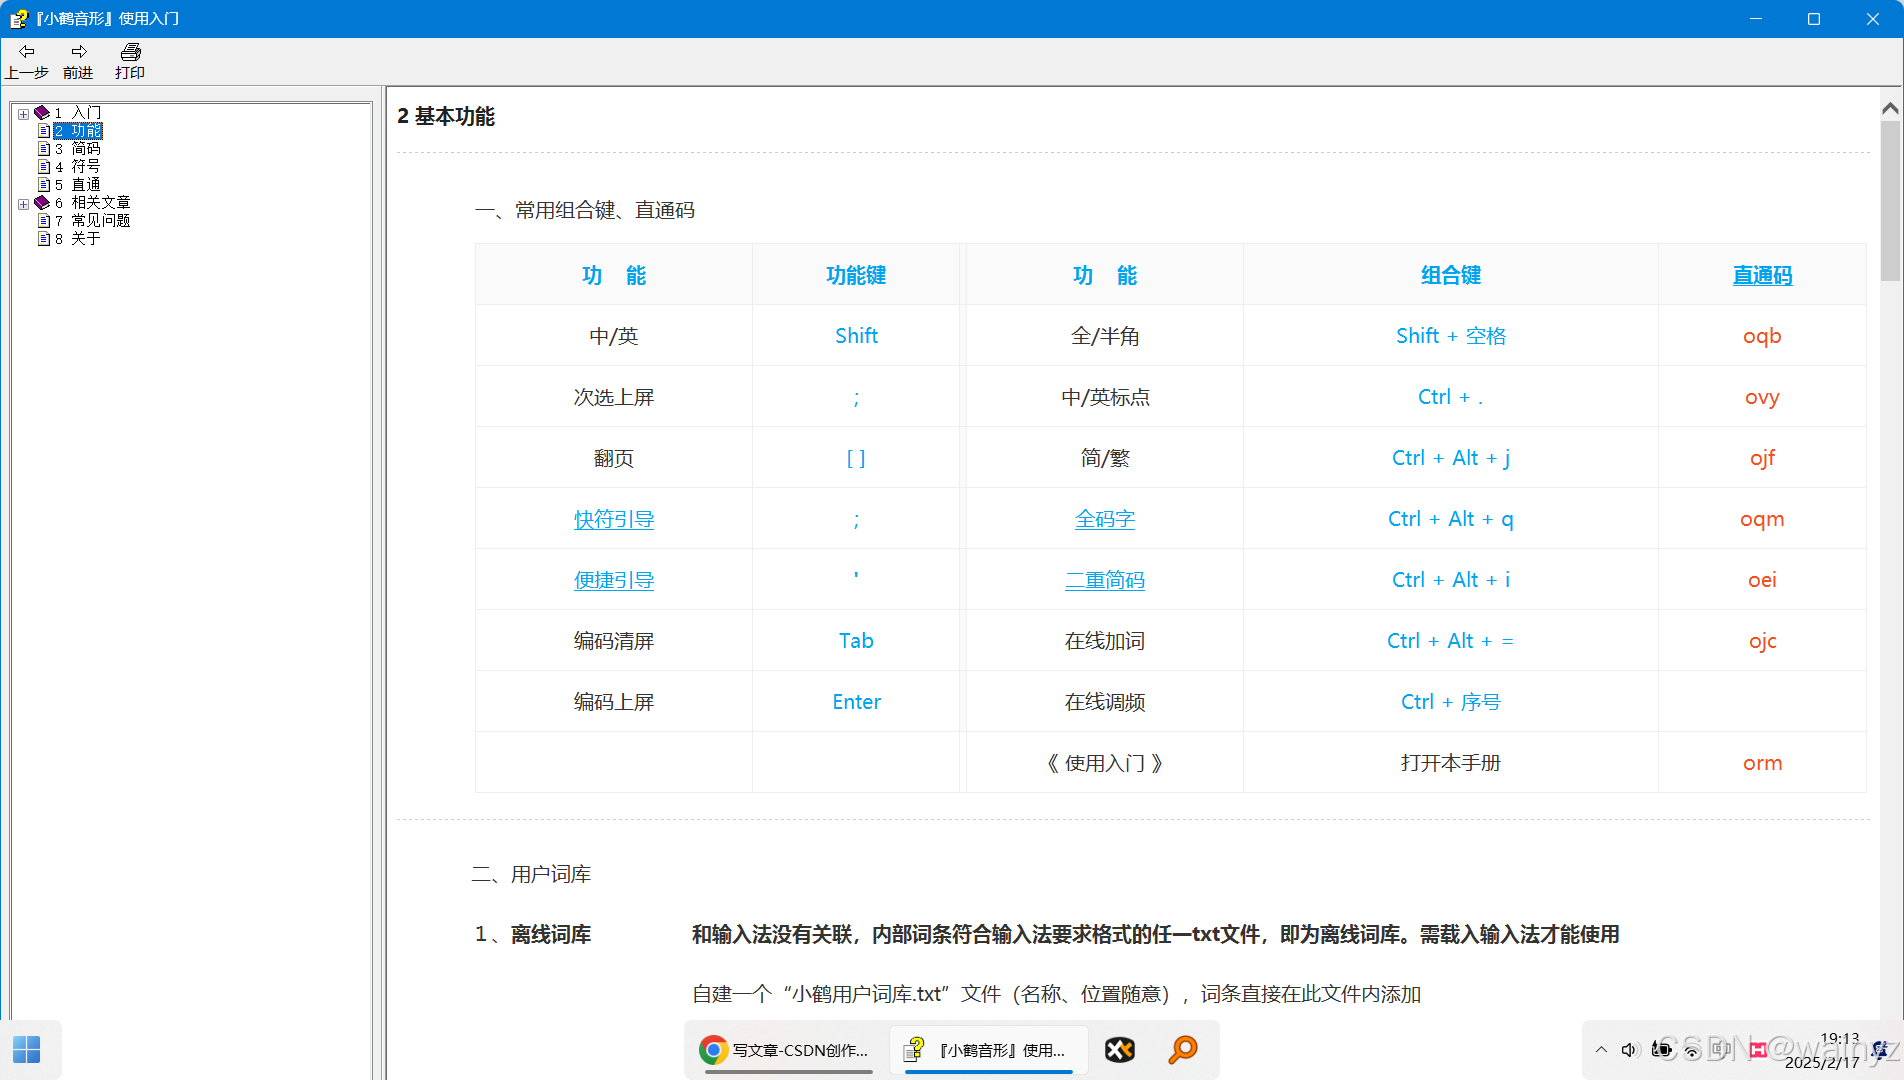1904x1080 pixels.
Task: Click the 'Enter' function key cell
Action: pyautogui.click(x=856, y=702)
